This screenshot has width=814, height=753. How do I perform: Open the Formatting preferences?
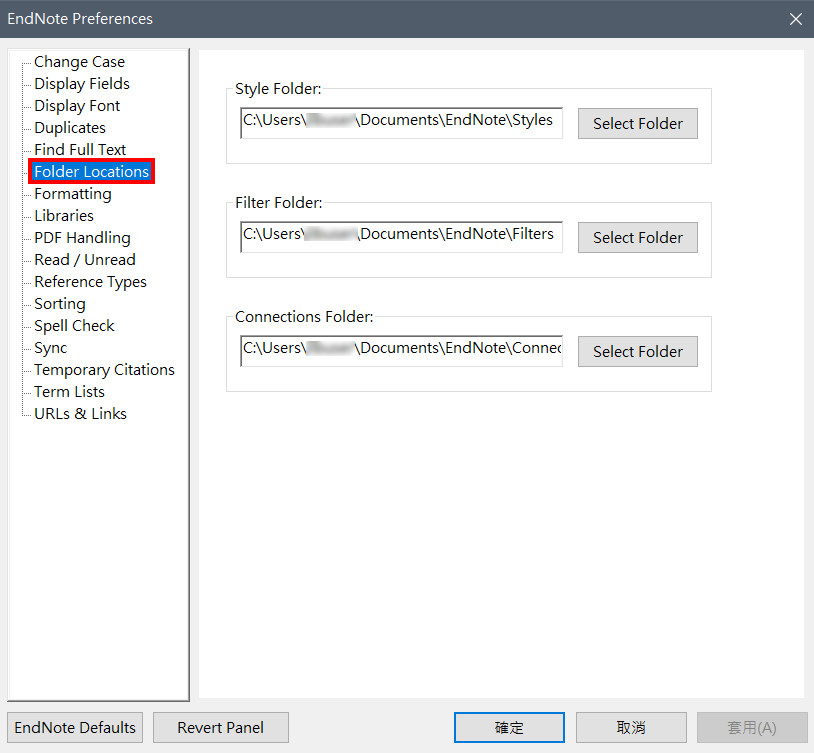point(73,194)
